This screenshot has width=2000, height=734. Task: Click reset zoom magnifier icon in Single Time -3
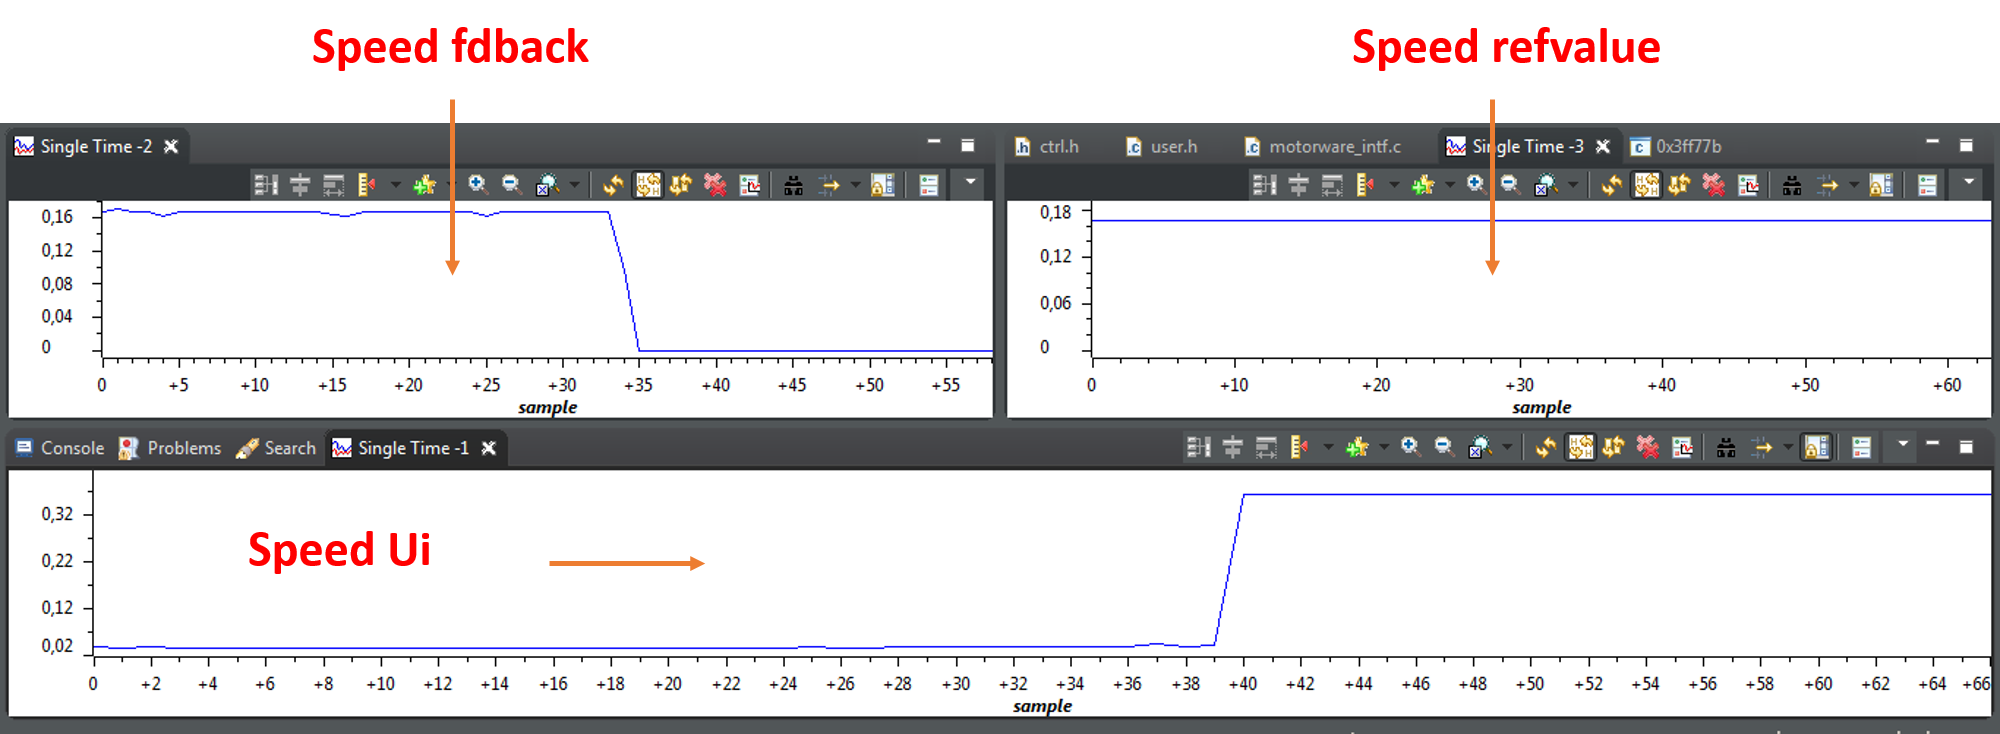[x=1544, y=185]
